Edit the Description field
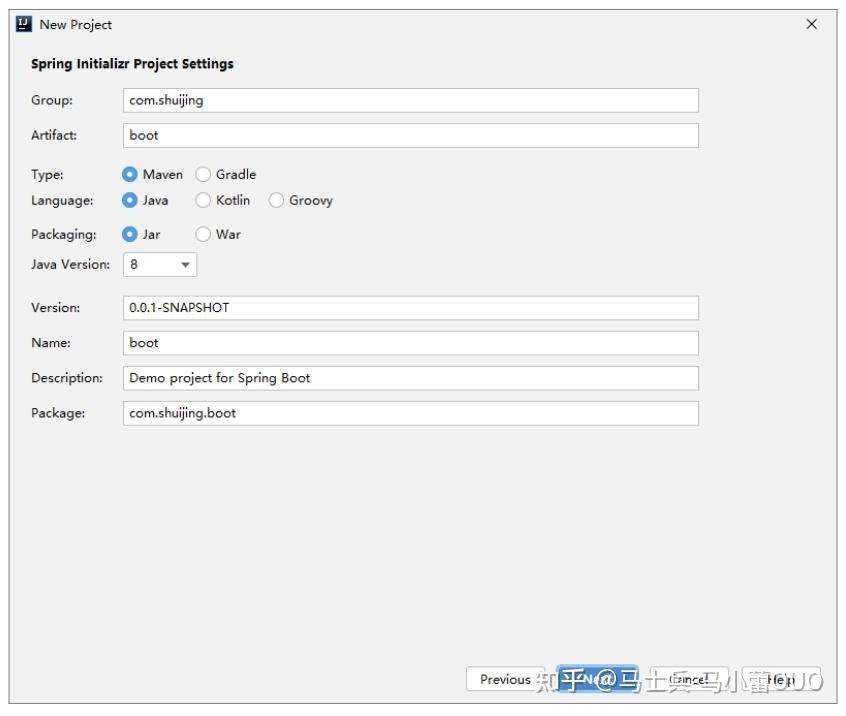This screenshot has height=716, width=846. [411, 378]
